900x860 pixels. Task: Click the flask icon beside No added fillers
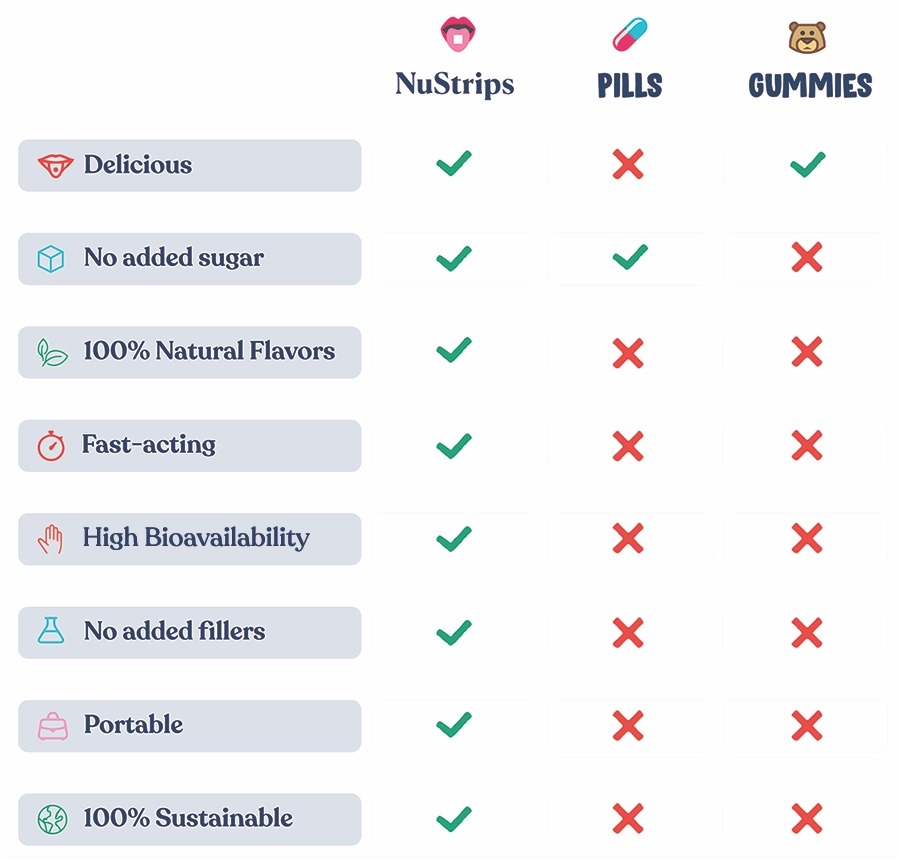[x=51, y=630]
